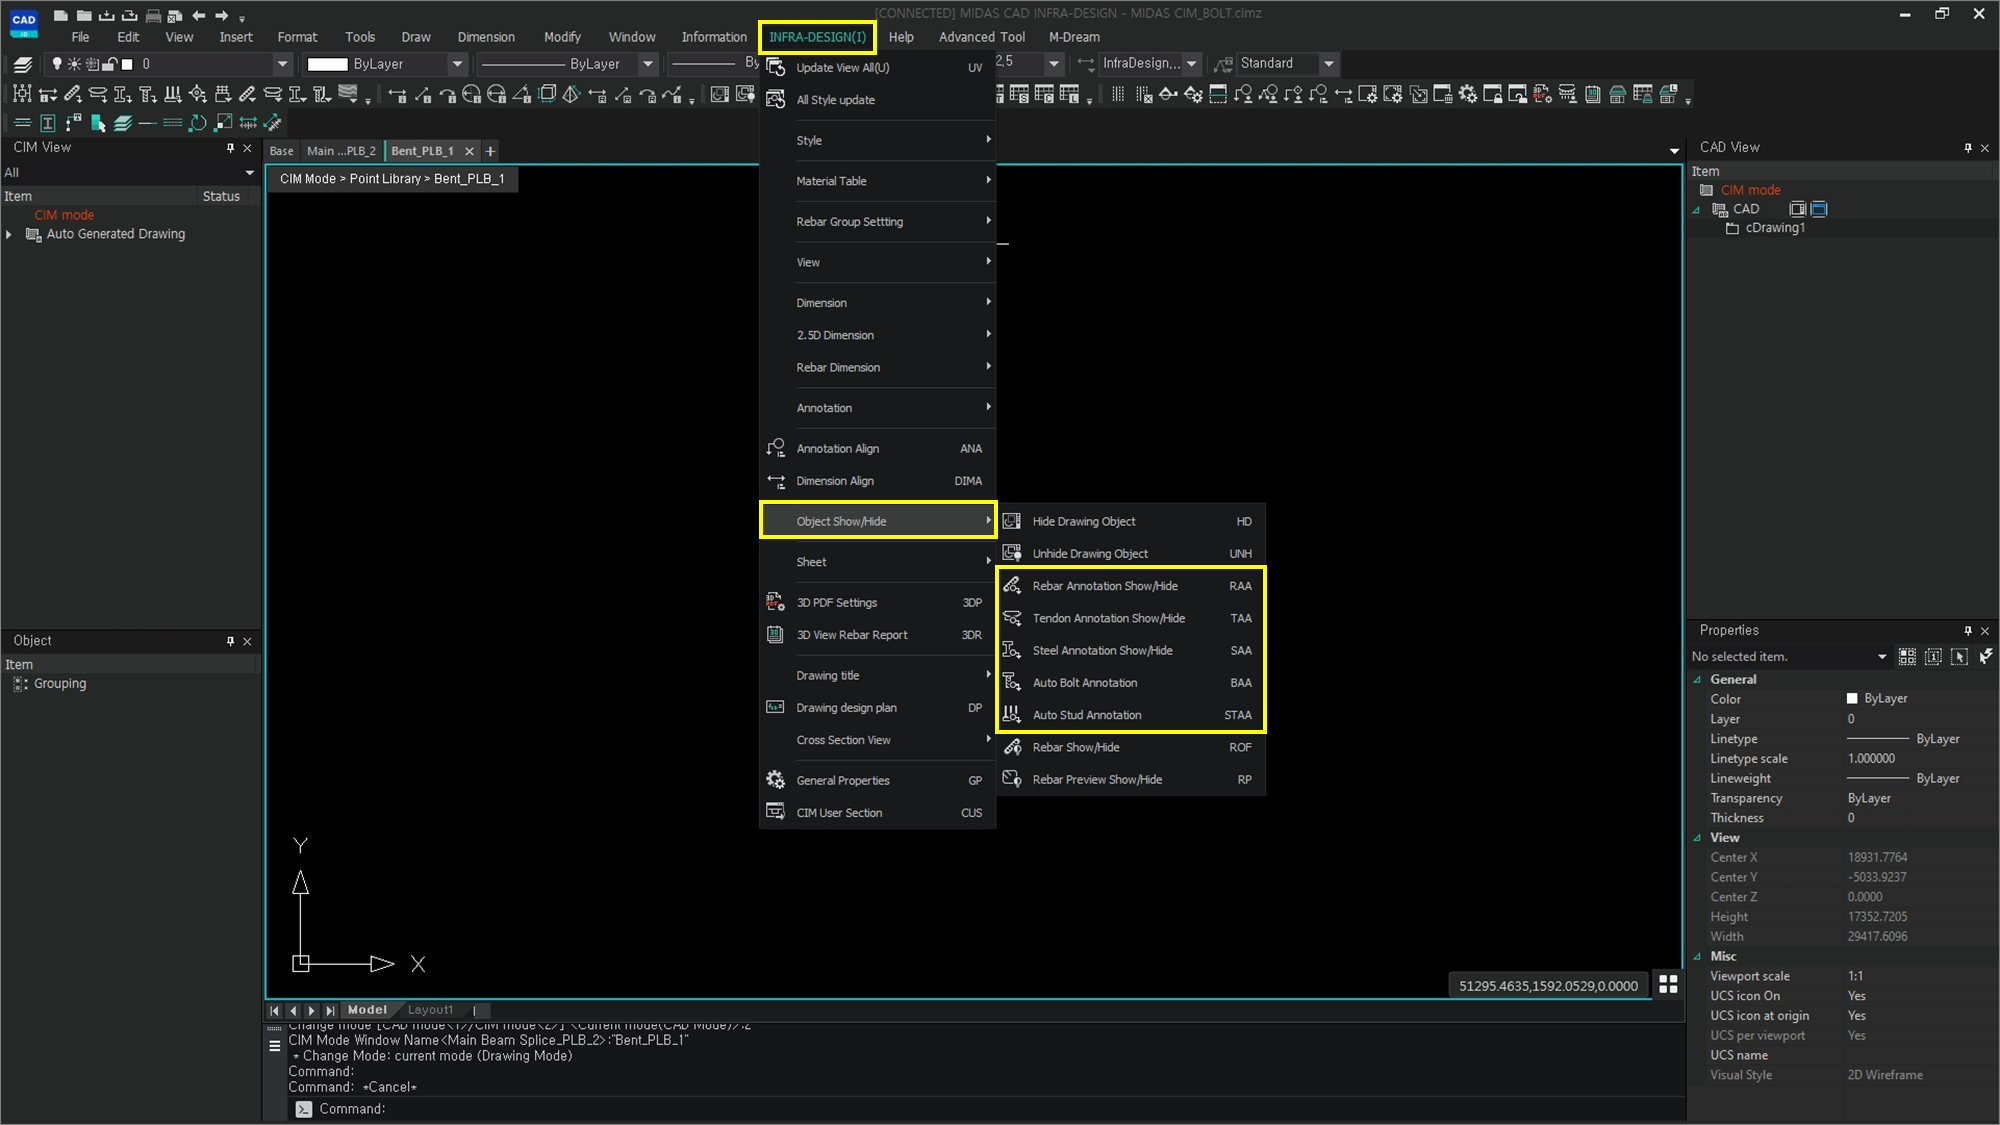
Task: Switch to the Layout1 tab
Action: [430, 1010]
